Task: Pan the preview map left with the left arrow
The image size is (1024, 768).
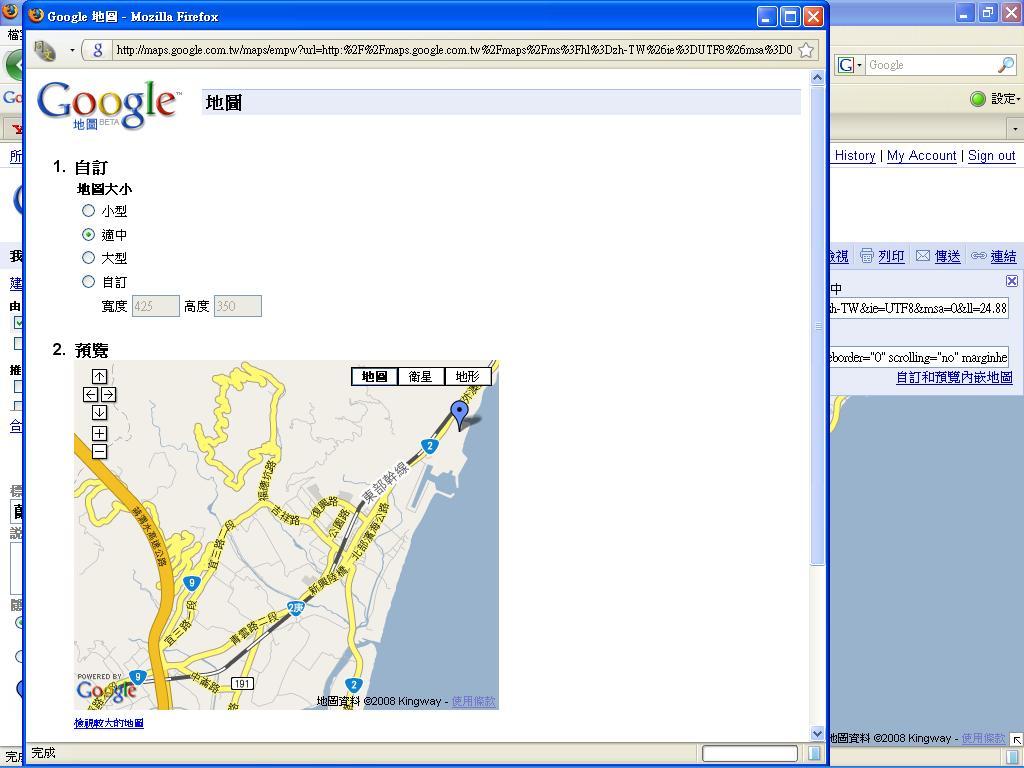Action: click(x=91, y=394)
